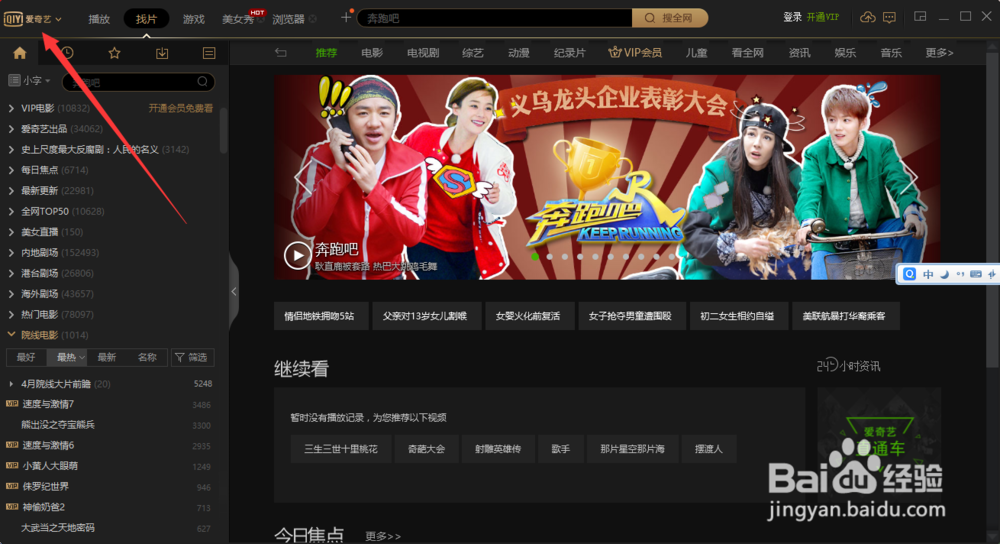The image size is (1000, 544).
Task: Click the 开通会员免费看 link
Action: click(x=180, y=108)
